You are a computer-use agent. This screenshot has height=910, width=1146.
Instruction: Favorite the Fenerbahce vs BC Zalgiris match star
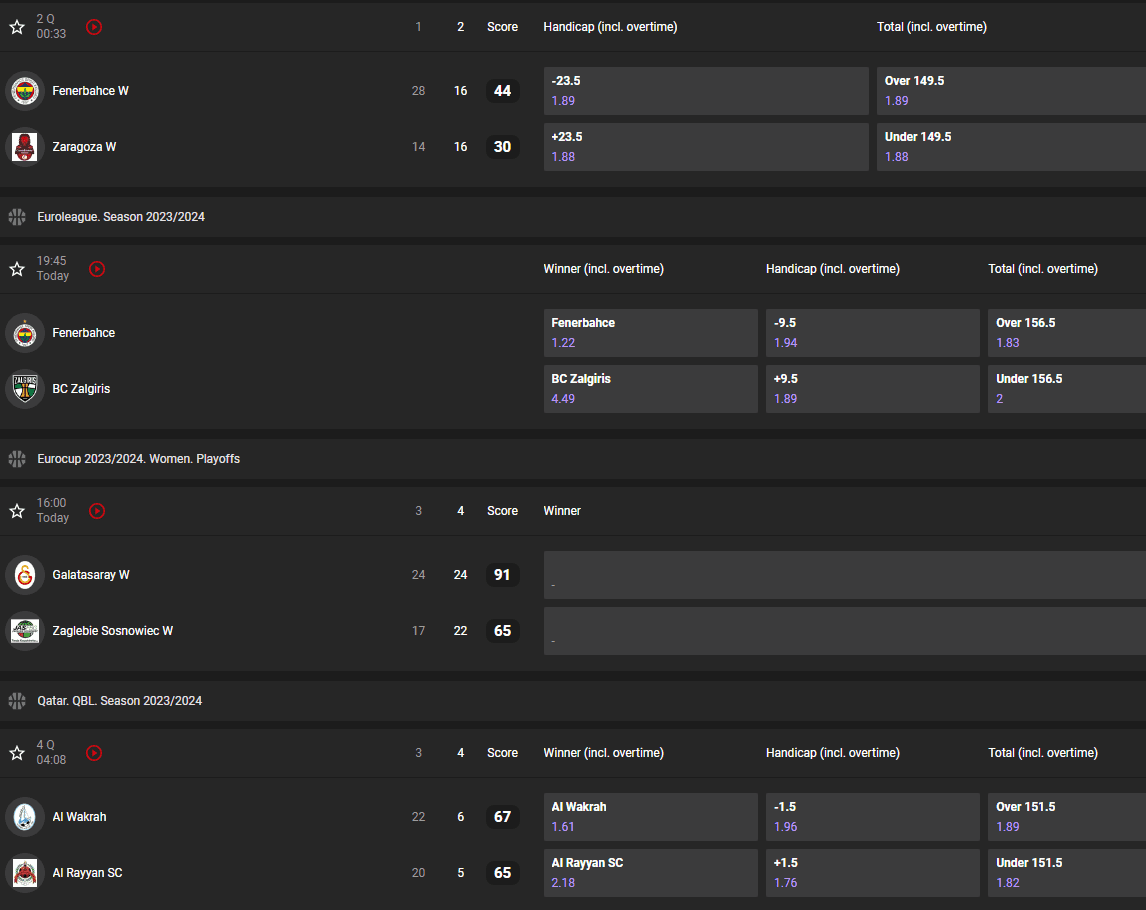[17, 269]
